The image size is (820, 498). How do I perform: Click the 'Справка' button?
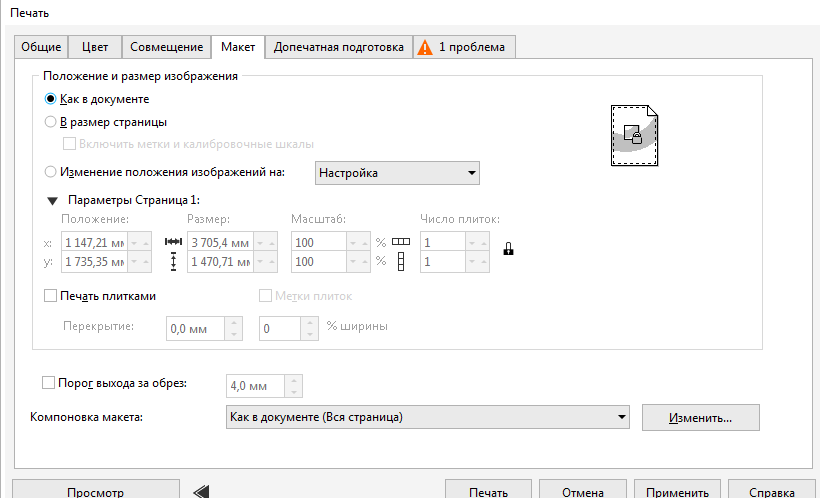point(772,491)
